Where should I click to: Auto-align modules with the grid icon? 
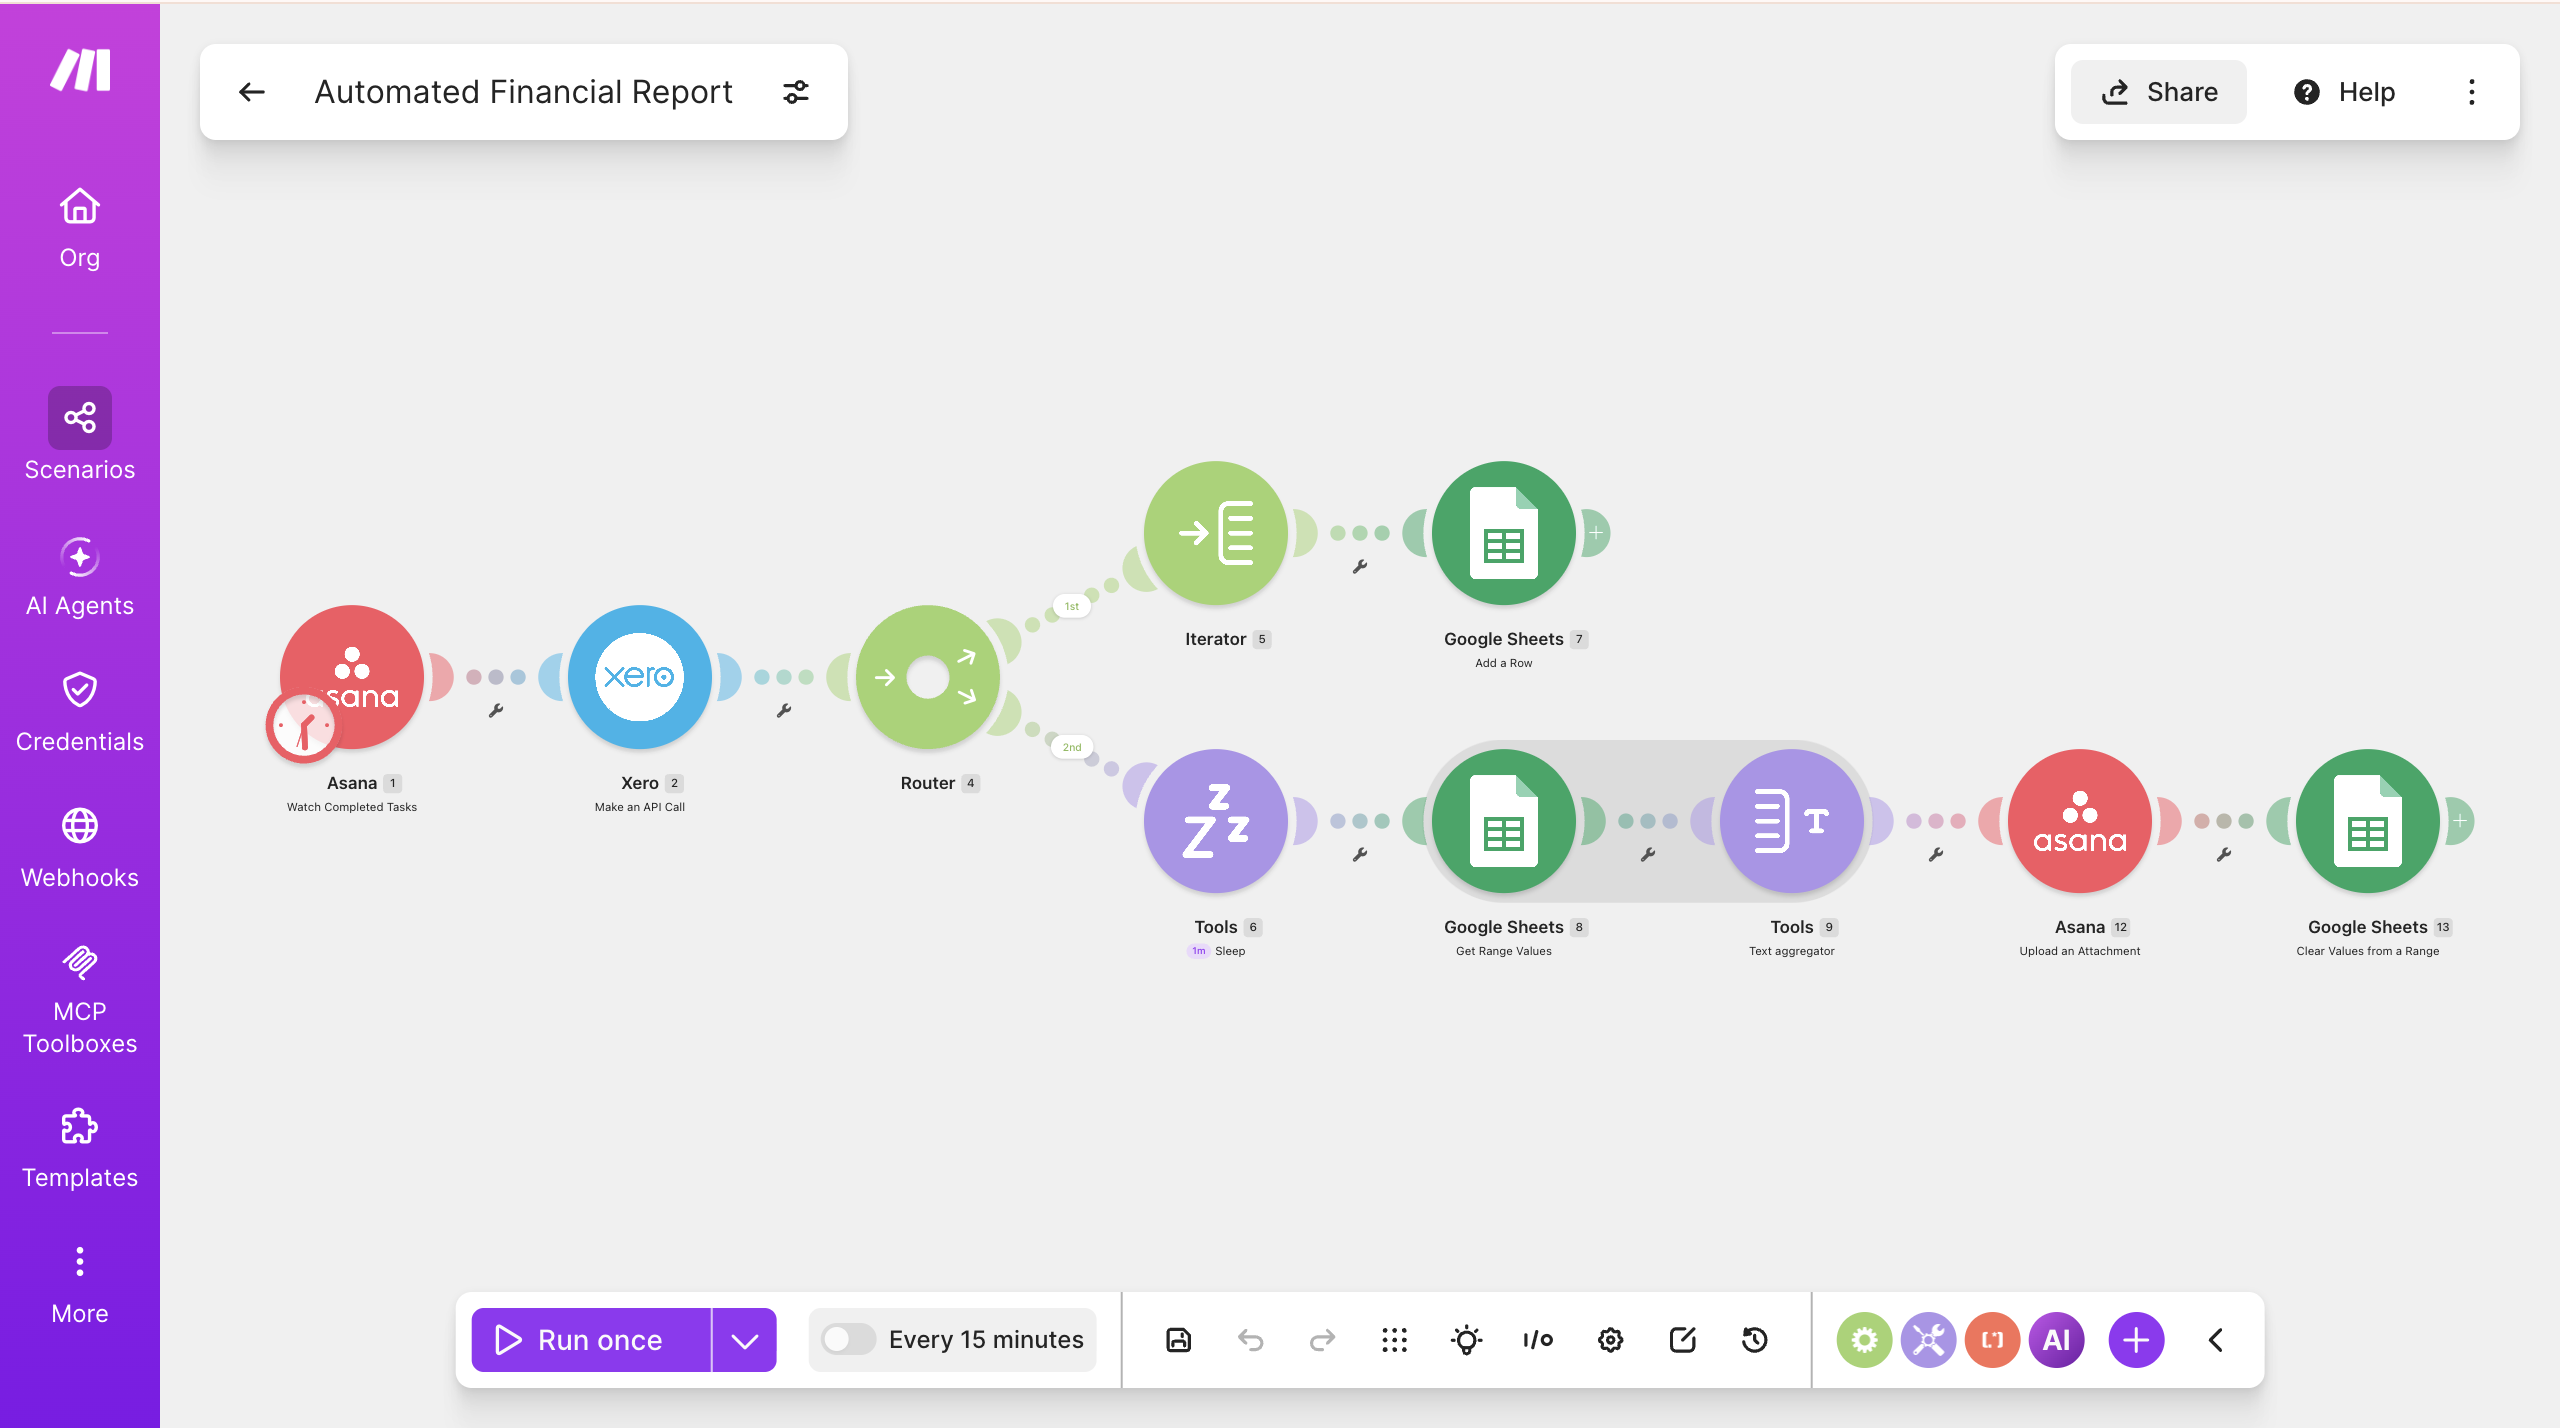[x=1395, y=1340]
